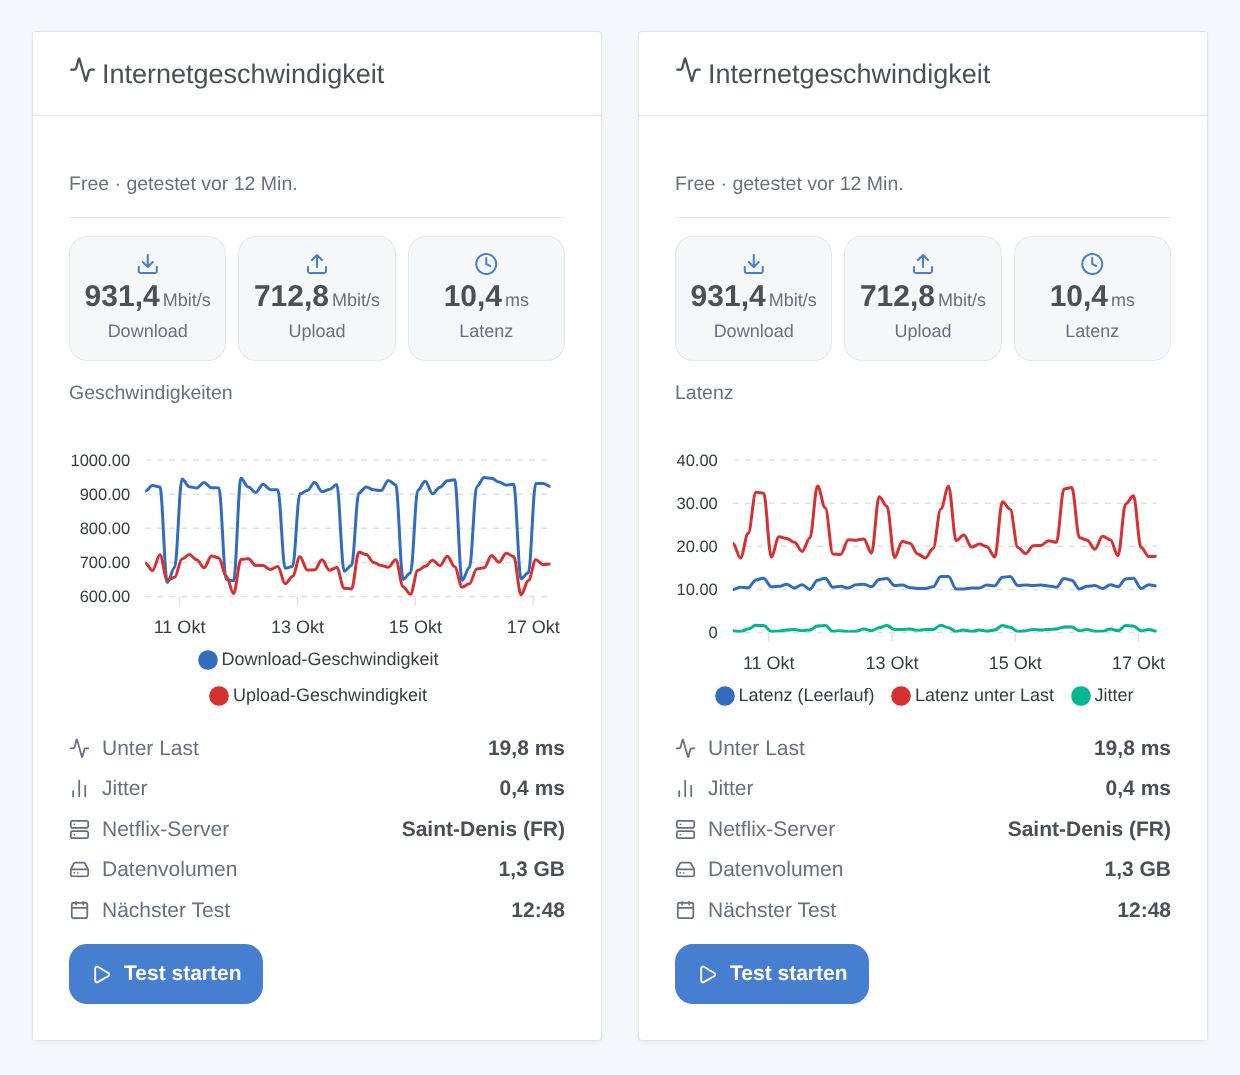This screenshot has height=1075, width=1240.
Task: Click the red Upload-Geschwindigkeit legend dot
Action: point(219,696)
